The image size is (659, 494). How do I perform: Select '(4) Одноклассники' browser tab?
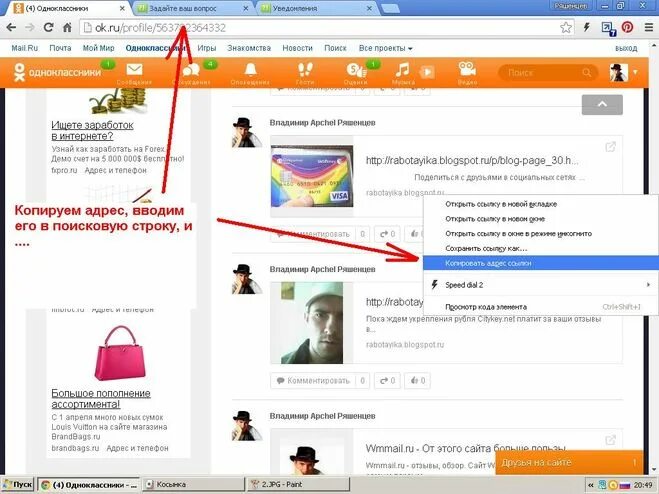[69, 8]
